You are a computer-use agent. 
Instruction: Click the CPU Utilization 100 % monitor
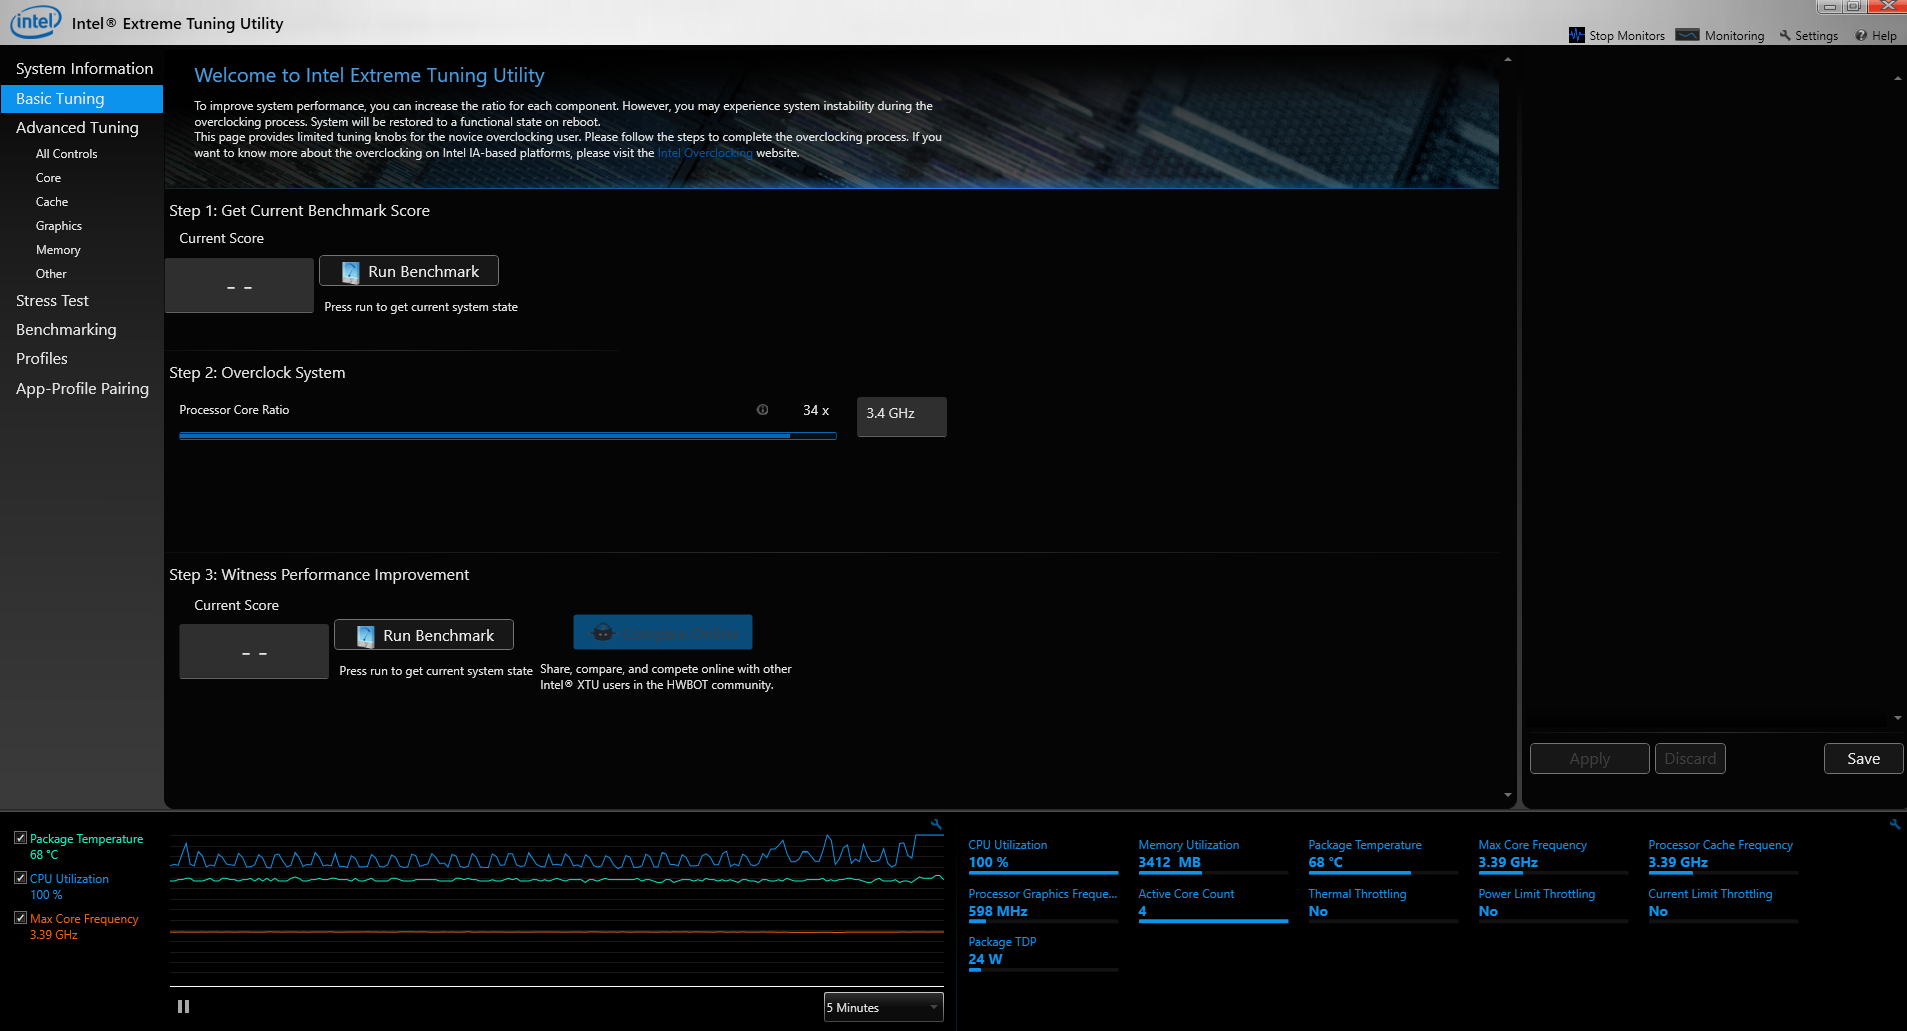pos(1043,856)
